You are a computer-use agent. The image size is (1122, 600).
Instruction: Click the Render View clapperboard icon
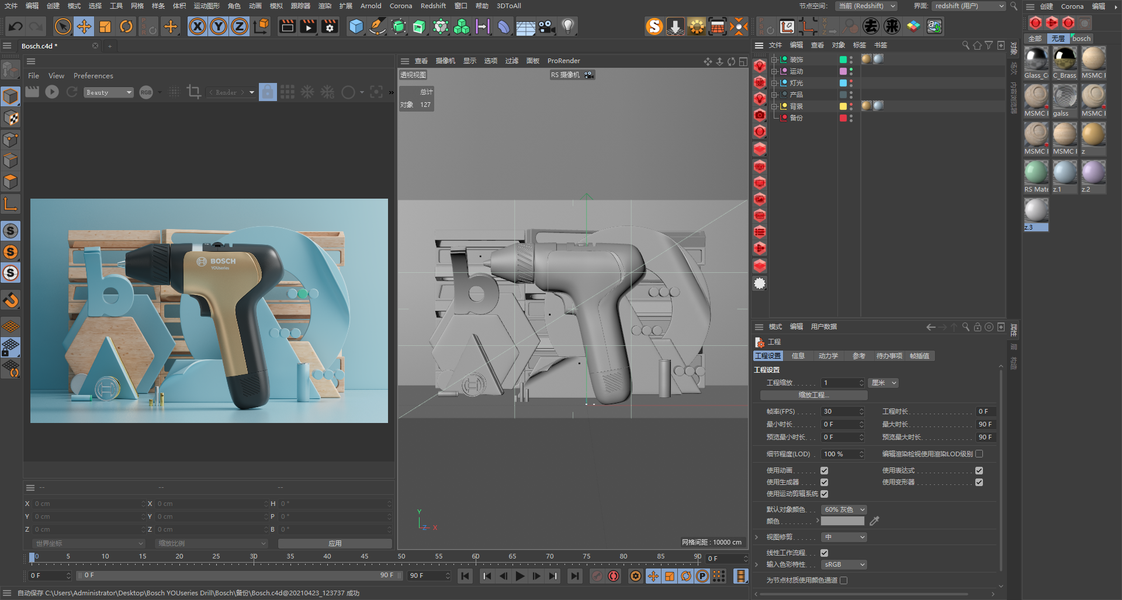tap(287, 26)
